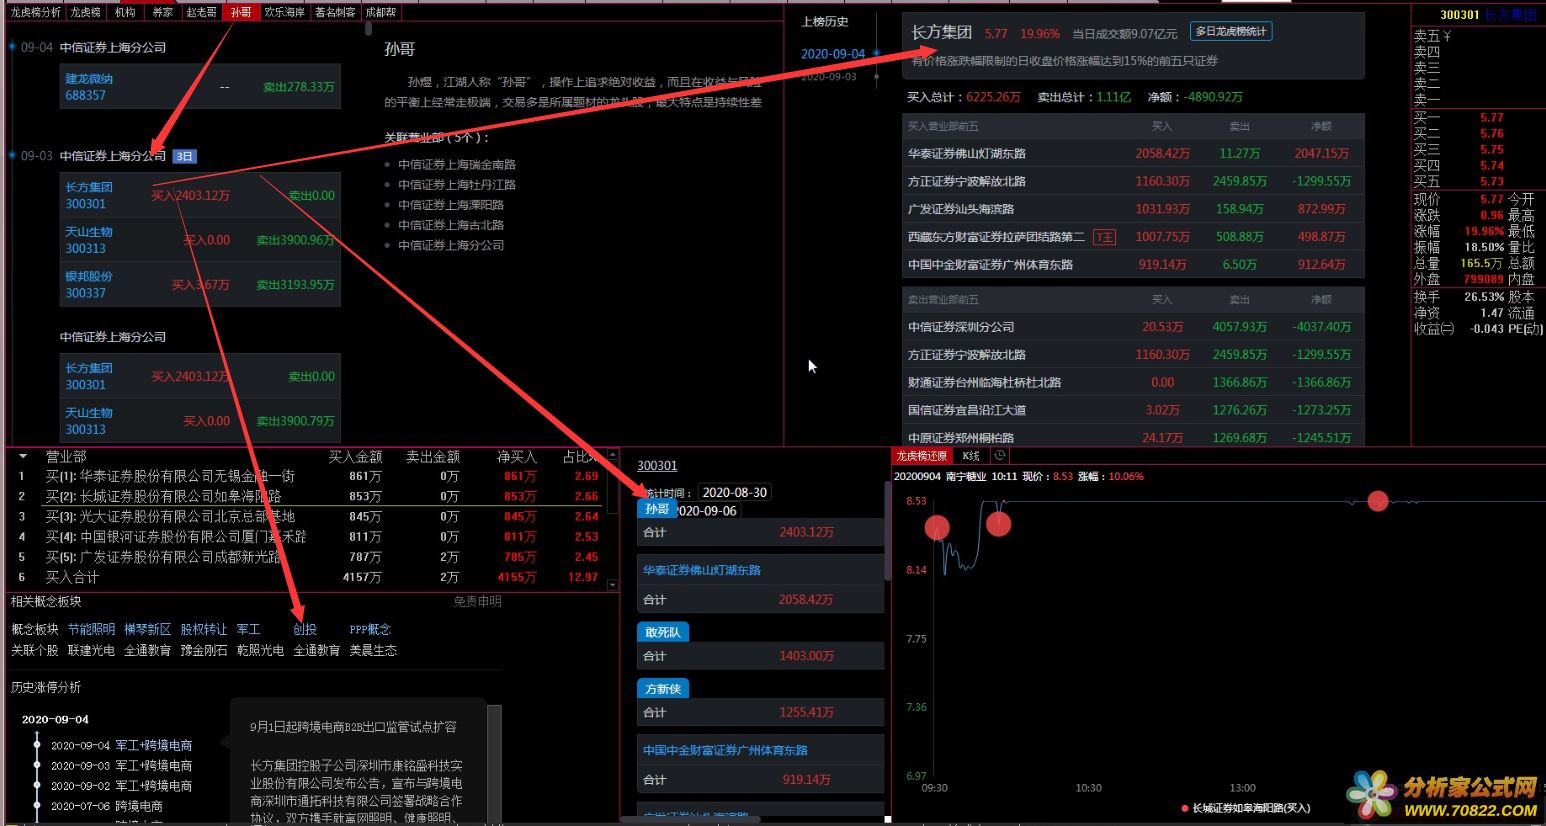The image size is (1546, 826).
Task: Open the 成都帮 tab
Action: pyautogui.click(x=380, y=12)
